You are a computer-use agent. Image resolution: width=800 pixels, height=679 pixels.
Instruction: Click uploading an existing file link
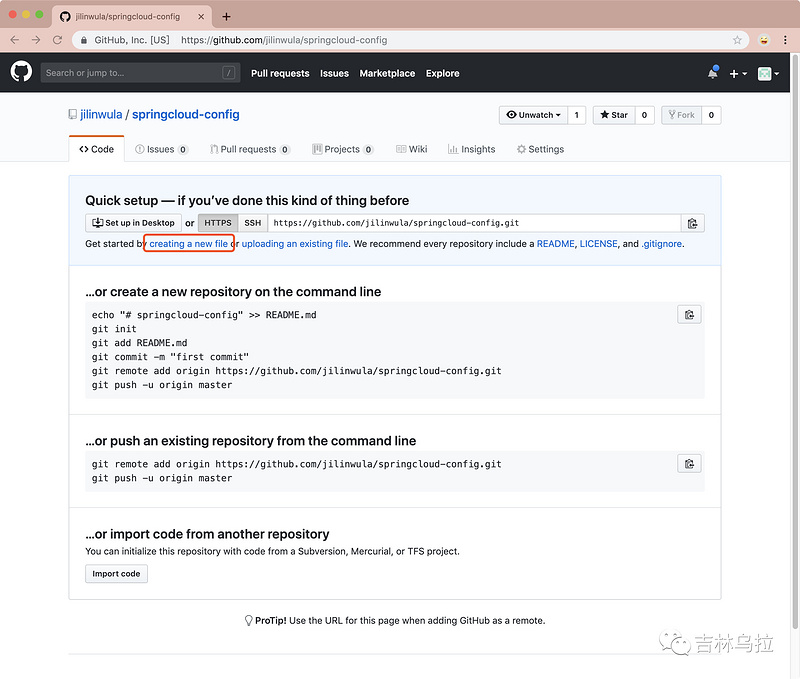pos(295,244)
